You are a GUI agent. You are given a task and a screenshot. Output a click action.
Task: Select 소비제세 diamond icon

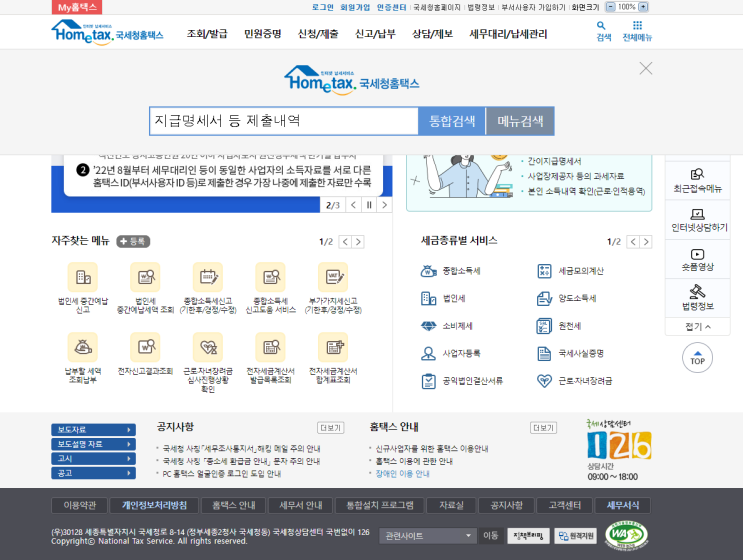coord(428,326)
